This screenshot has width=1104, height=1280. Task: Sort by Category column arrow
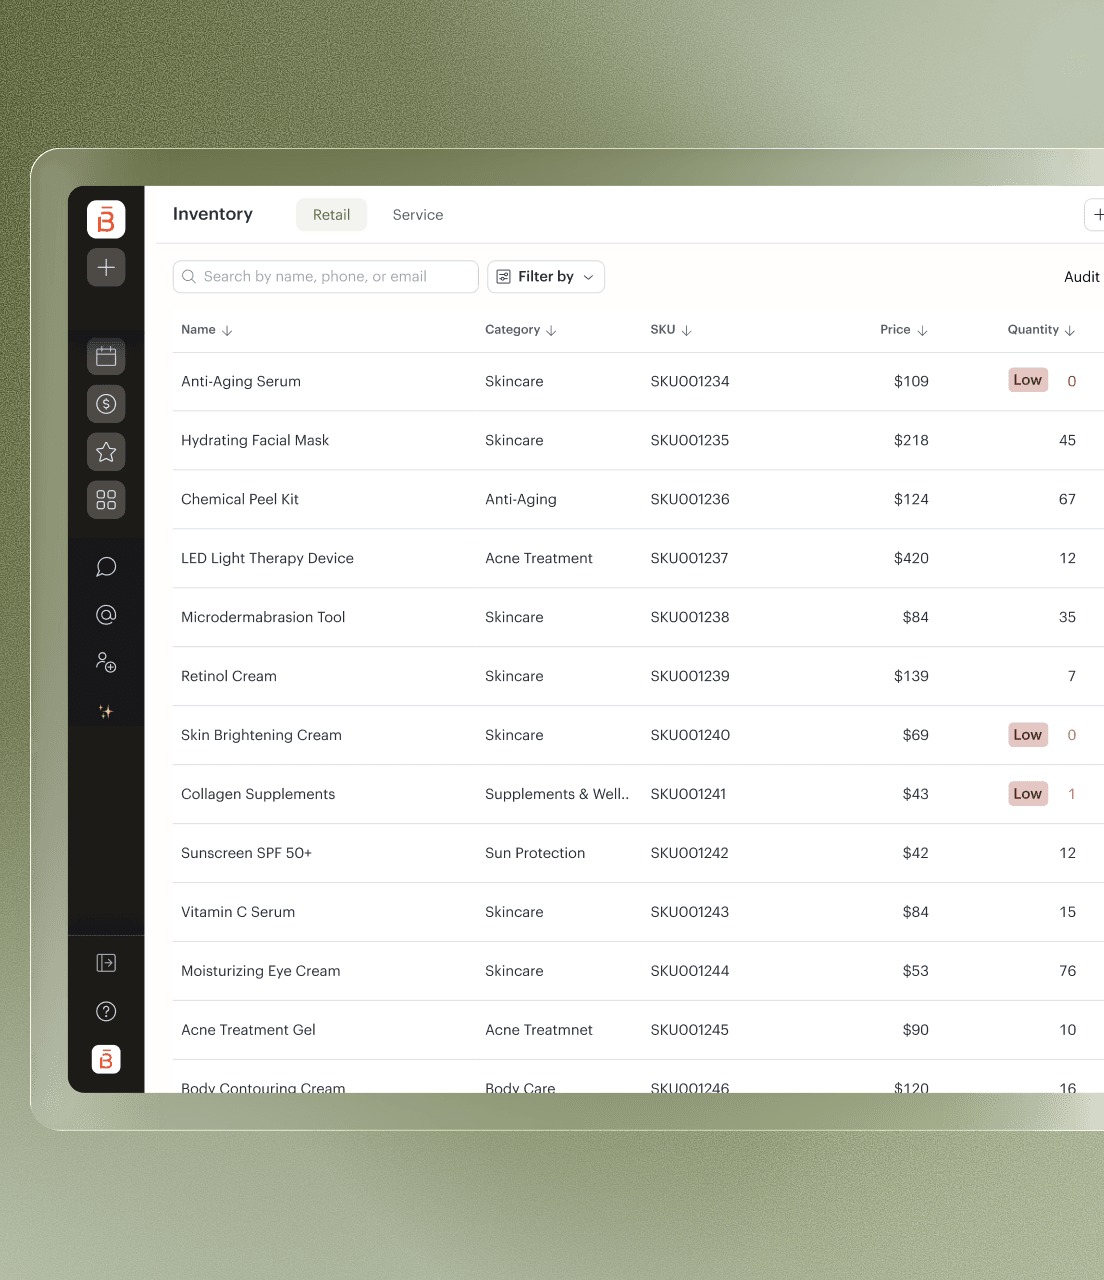point(551,330)
